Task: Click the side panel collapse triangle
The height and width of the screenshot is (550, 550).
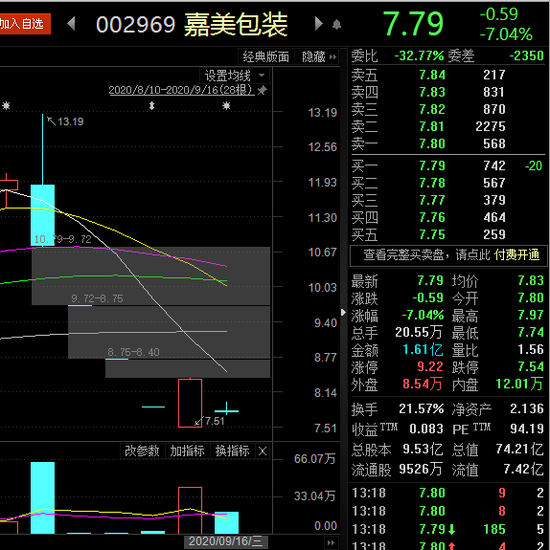Action: [343, 312]
